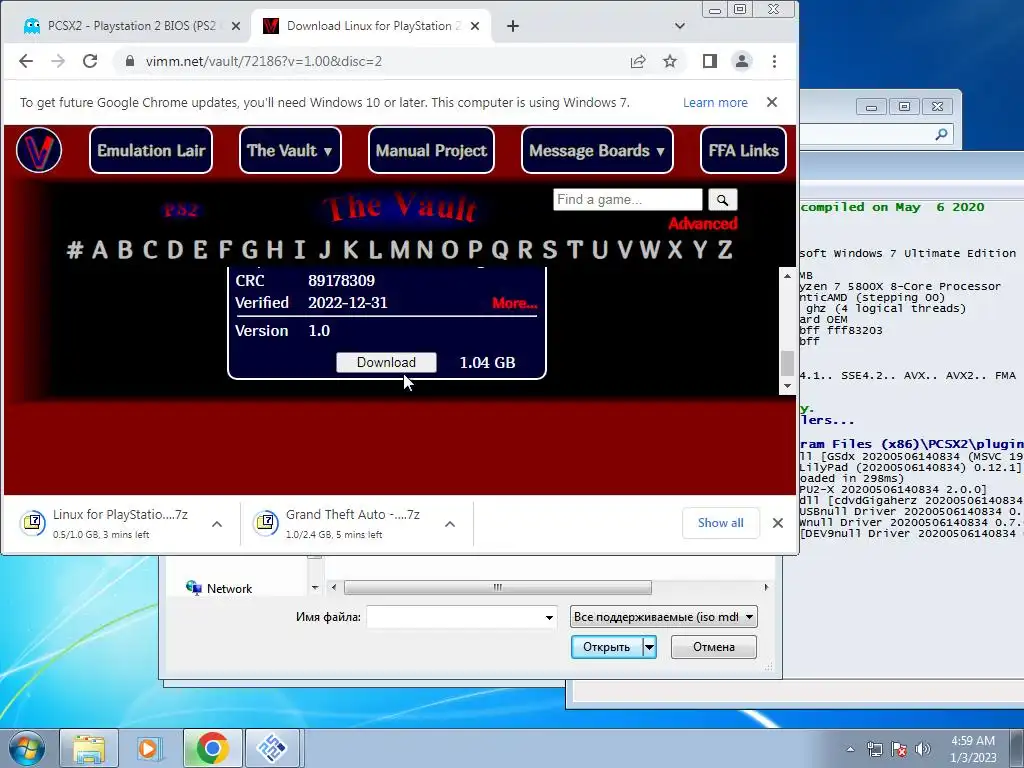Browse games starting with G

[x=249, y=249]
